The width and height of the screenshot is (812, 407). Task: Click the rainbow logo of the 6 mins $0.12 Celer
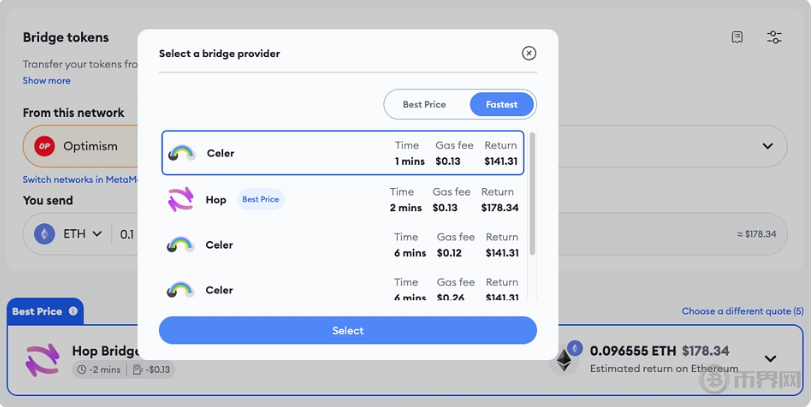coord(180,245)
